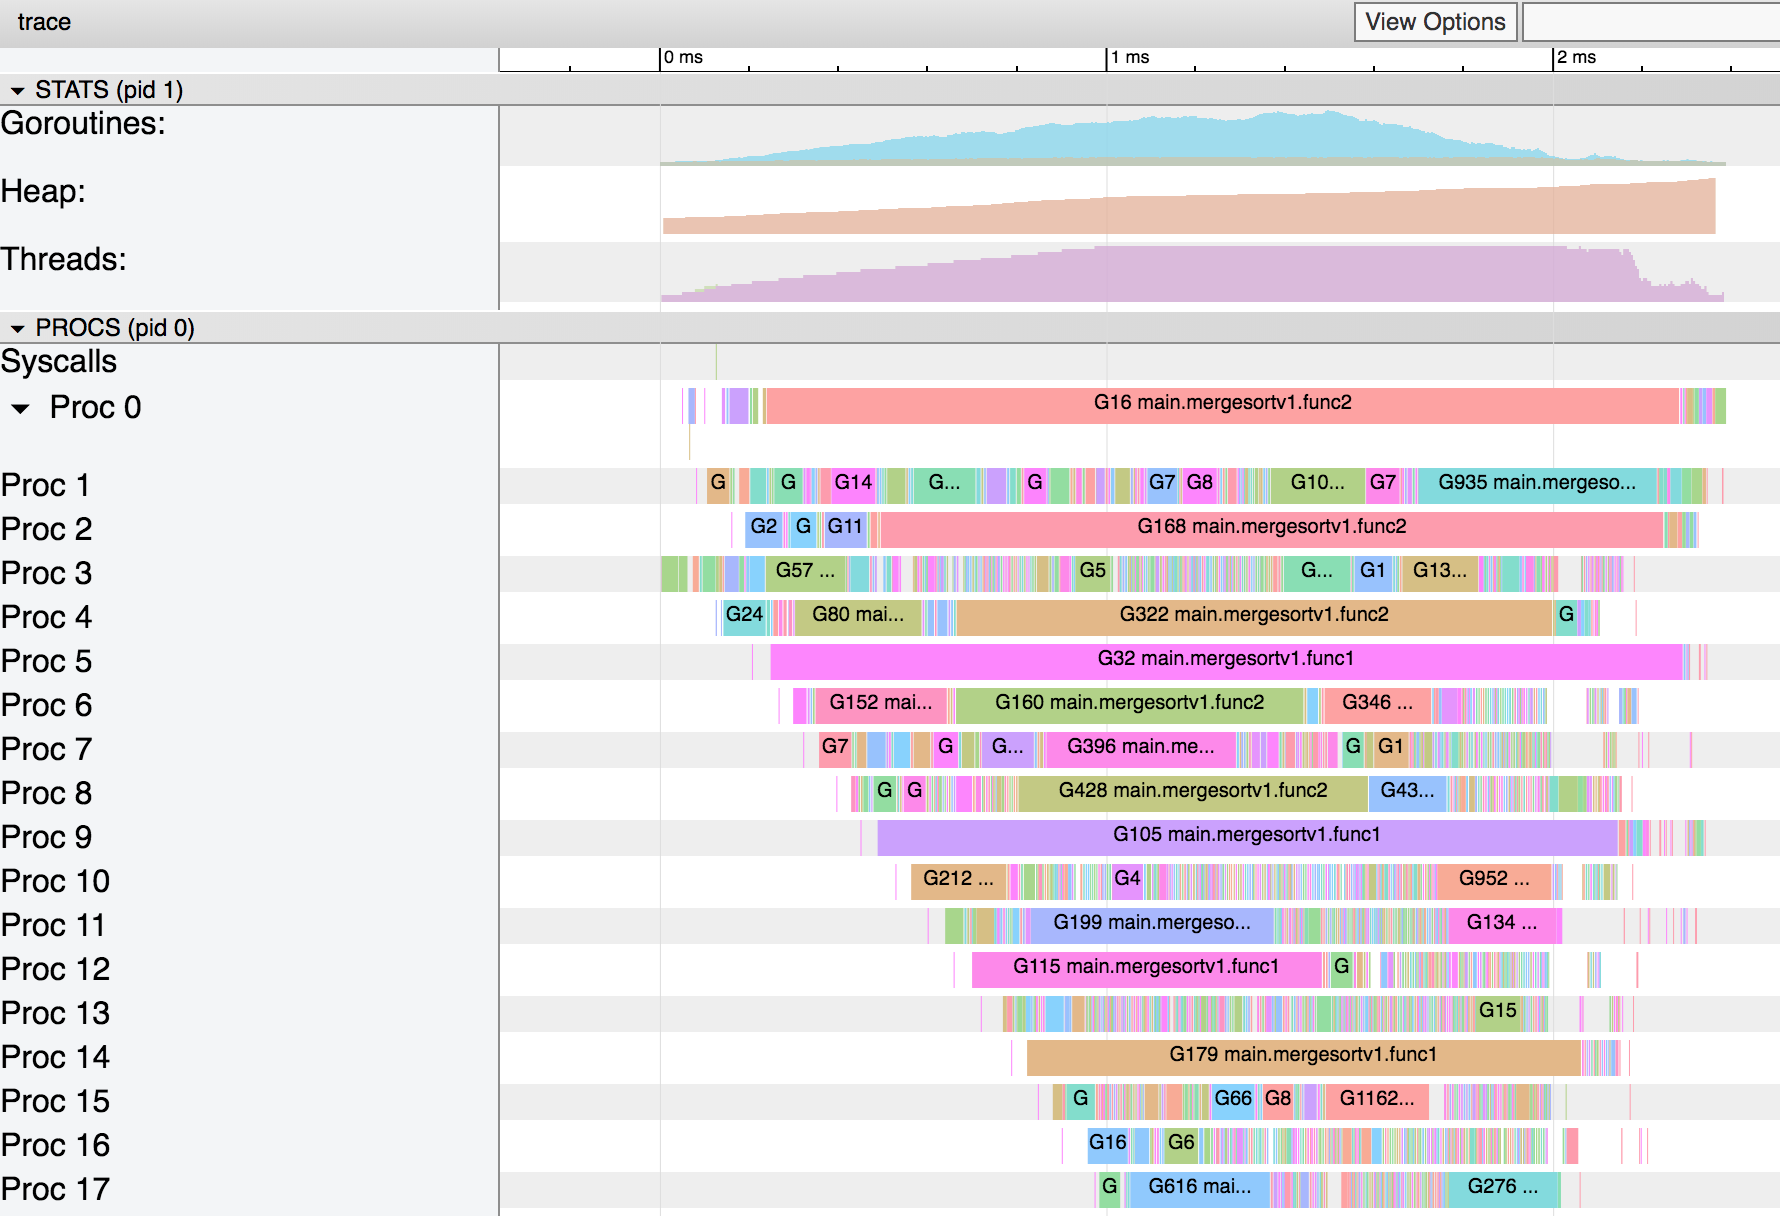Select the G2 slice on Proc 2
1780x1232 pixels.
pyautogui.click(x=764, y=529)
